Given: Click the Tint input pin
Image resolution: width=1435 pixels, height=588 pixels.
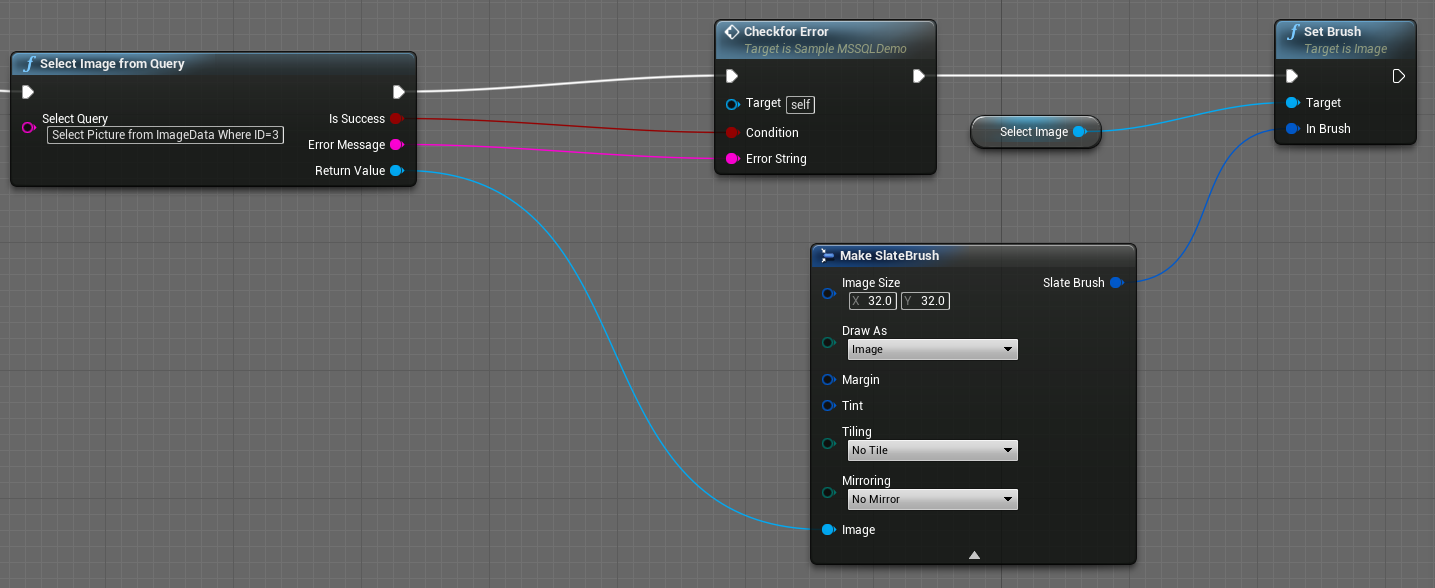Looking at the screenshot, I should click(828, 406).
